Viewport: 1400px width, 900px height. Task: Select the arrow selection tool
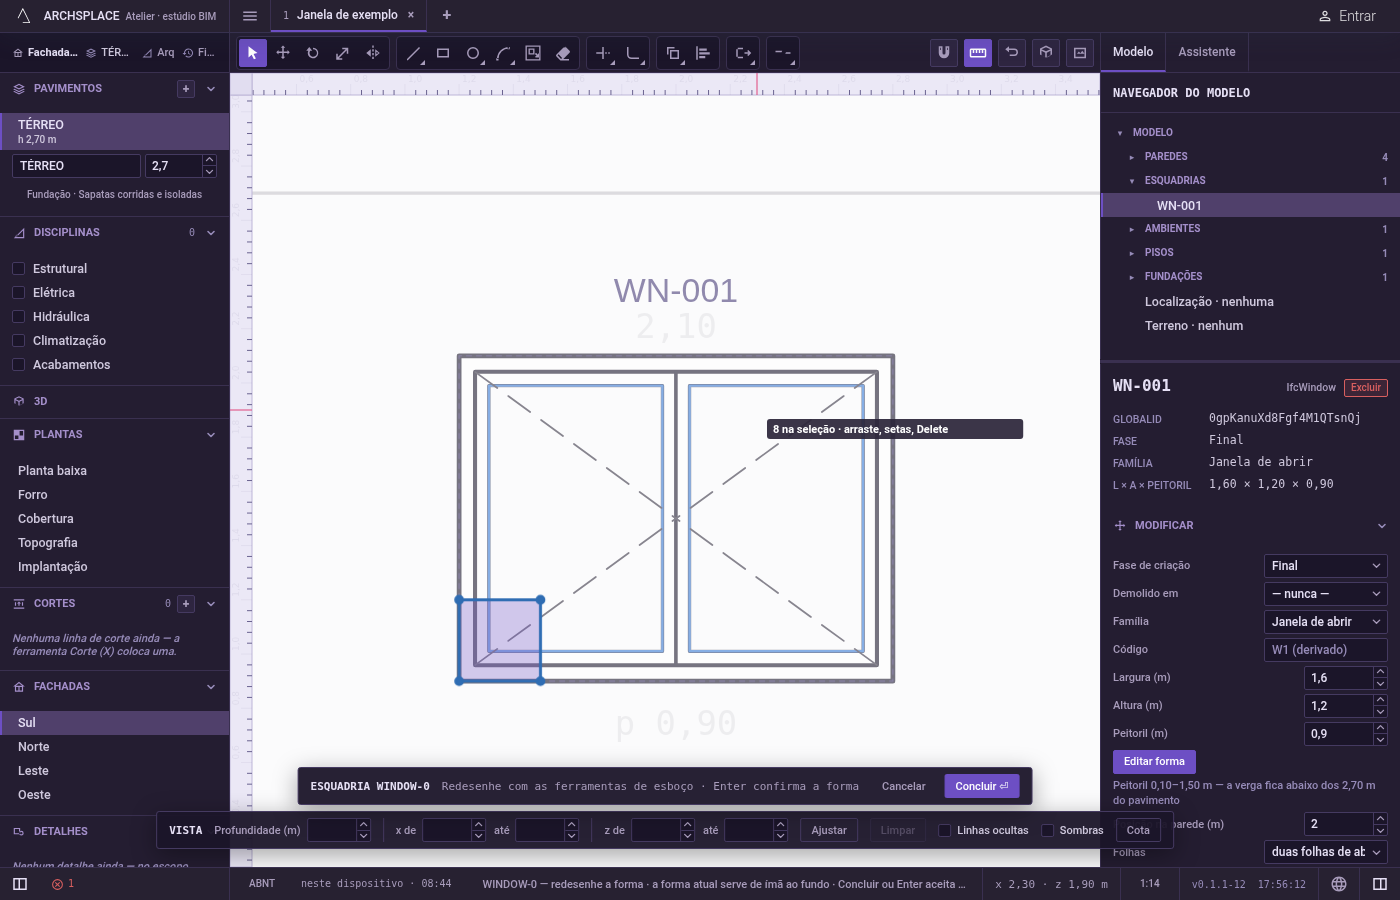[252, 53]
